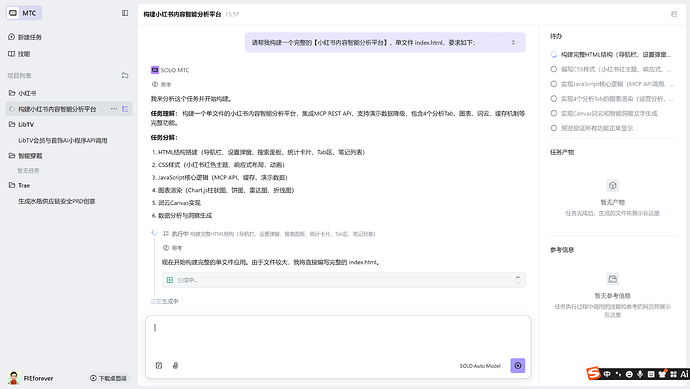Screen dimensions: 690x389
Task: Toggle the 实现Canvas词云 todo circle
Action: point(554,113)
